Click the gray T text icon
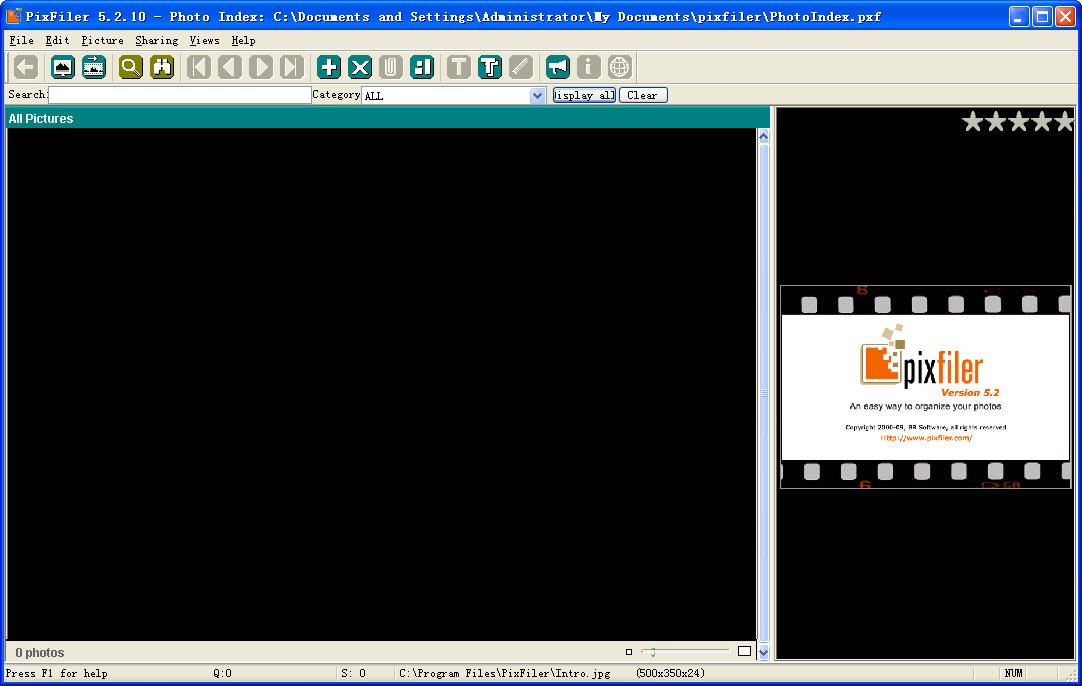This screenshot has width=1082, height=686. [x=458, y=67]
